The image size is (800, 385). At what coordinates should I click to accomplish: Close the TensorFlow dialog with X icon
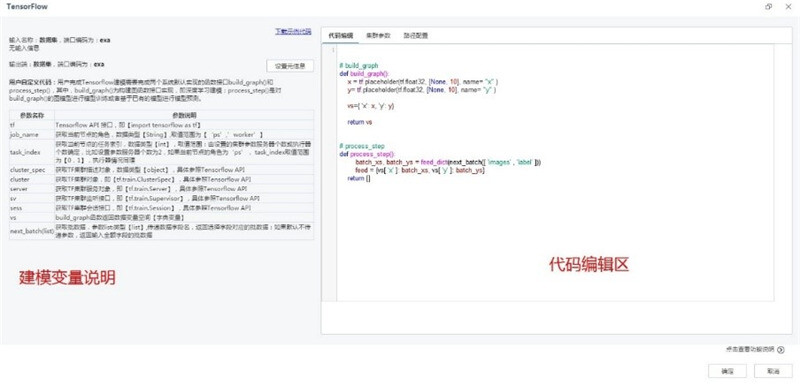(x=788, y=7)
